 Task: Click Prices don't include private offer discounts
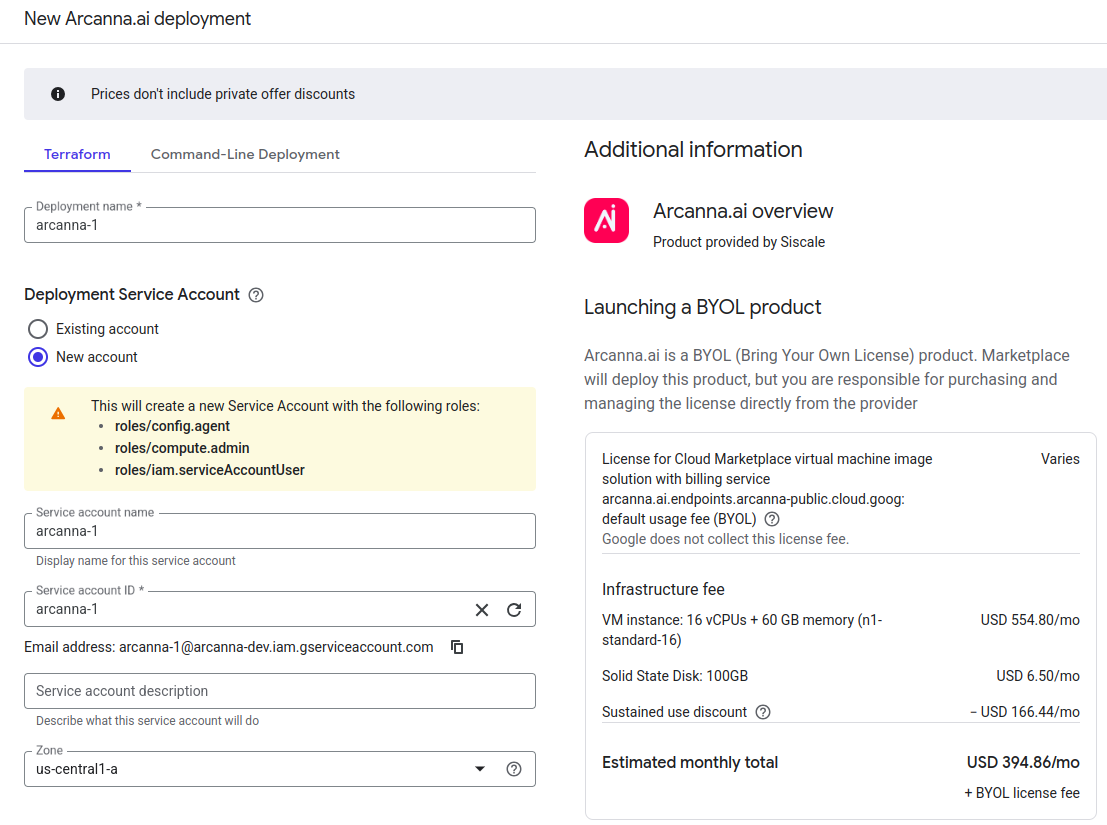(x=223, y=94)
